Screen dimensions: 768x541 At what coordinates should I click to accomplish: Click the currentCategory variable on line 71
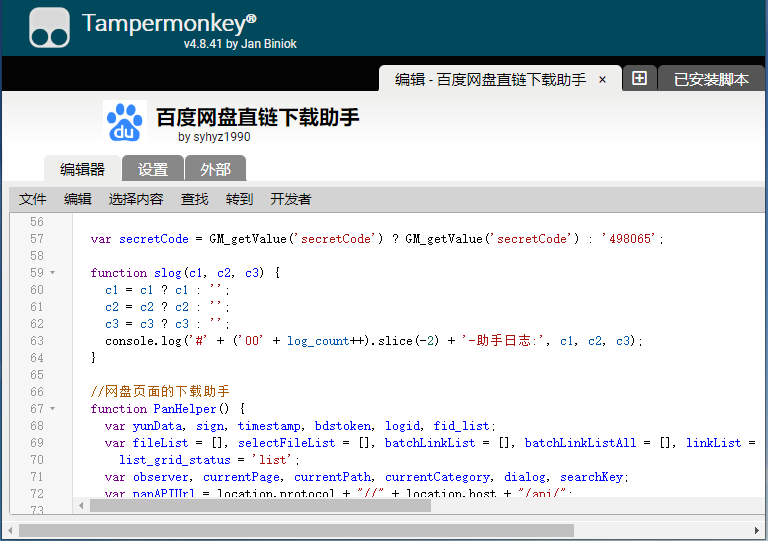pyautogui.click(x=437, y=477)
